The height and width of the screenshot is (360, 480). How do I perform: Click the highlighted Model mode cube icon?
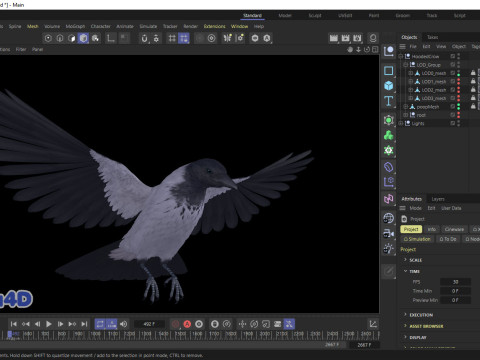click(83, 38)
